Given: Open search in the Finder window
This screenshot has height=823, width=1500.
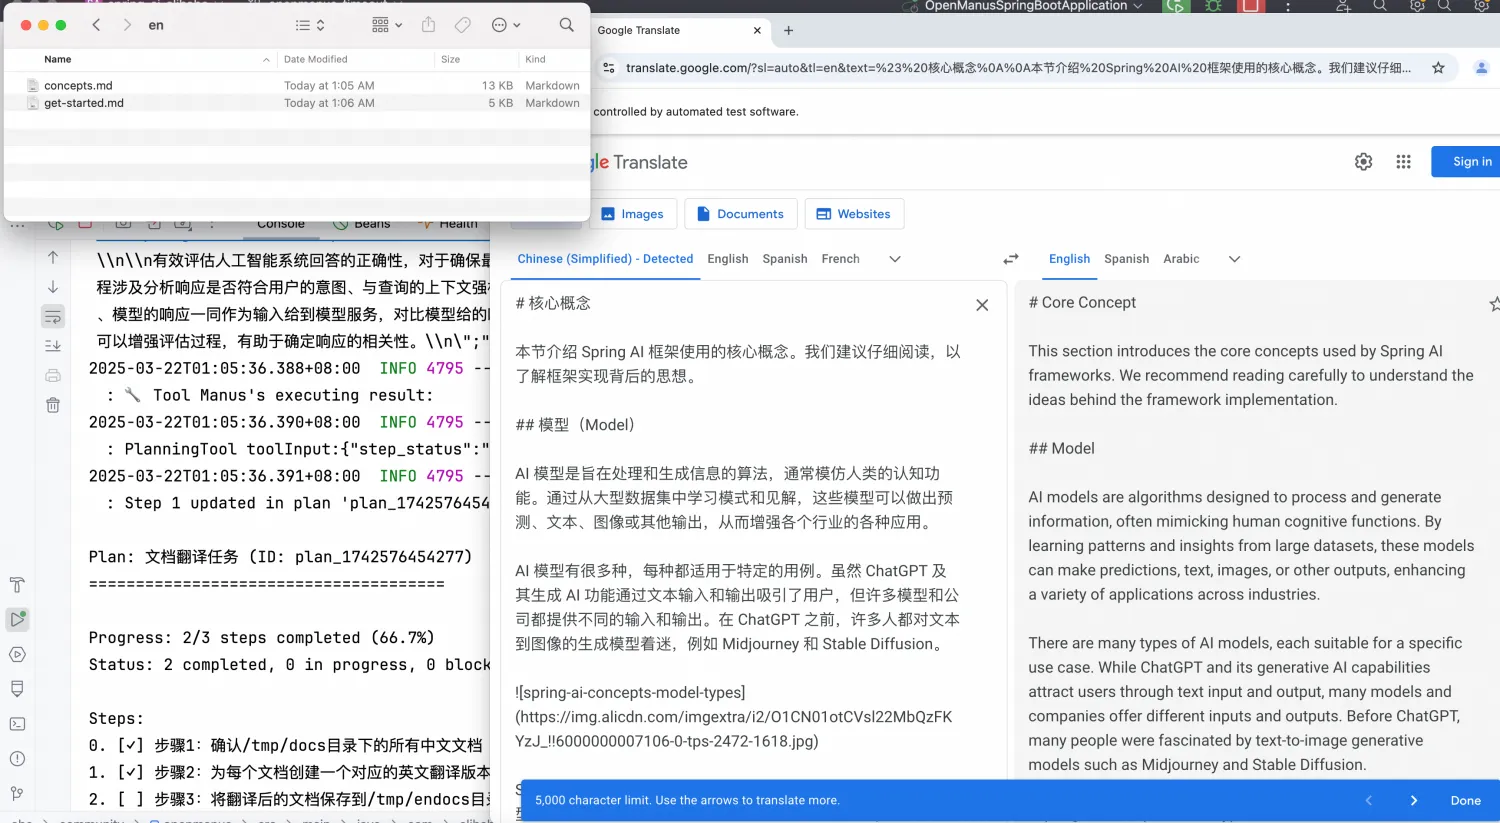Looking at the screenshot, I should click(x=566, y=25).
